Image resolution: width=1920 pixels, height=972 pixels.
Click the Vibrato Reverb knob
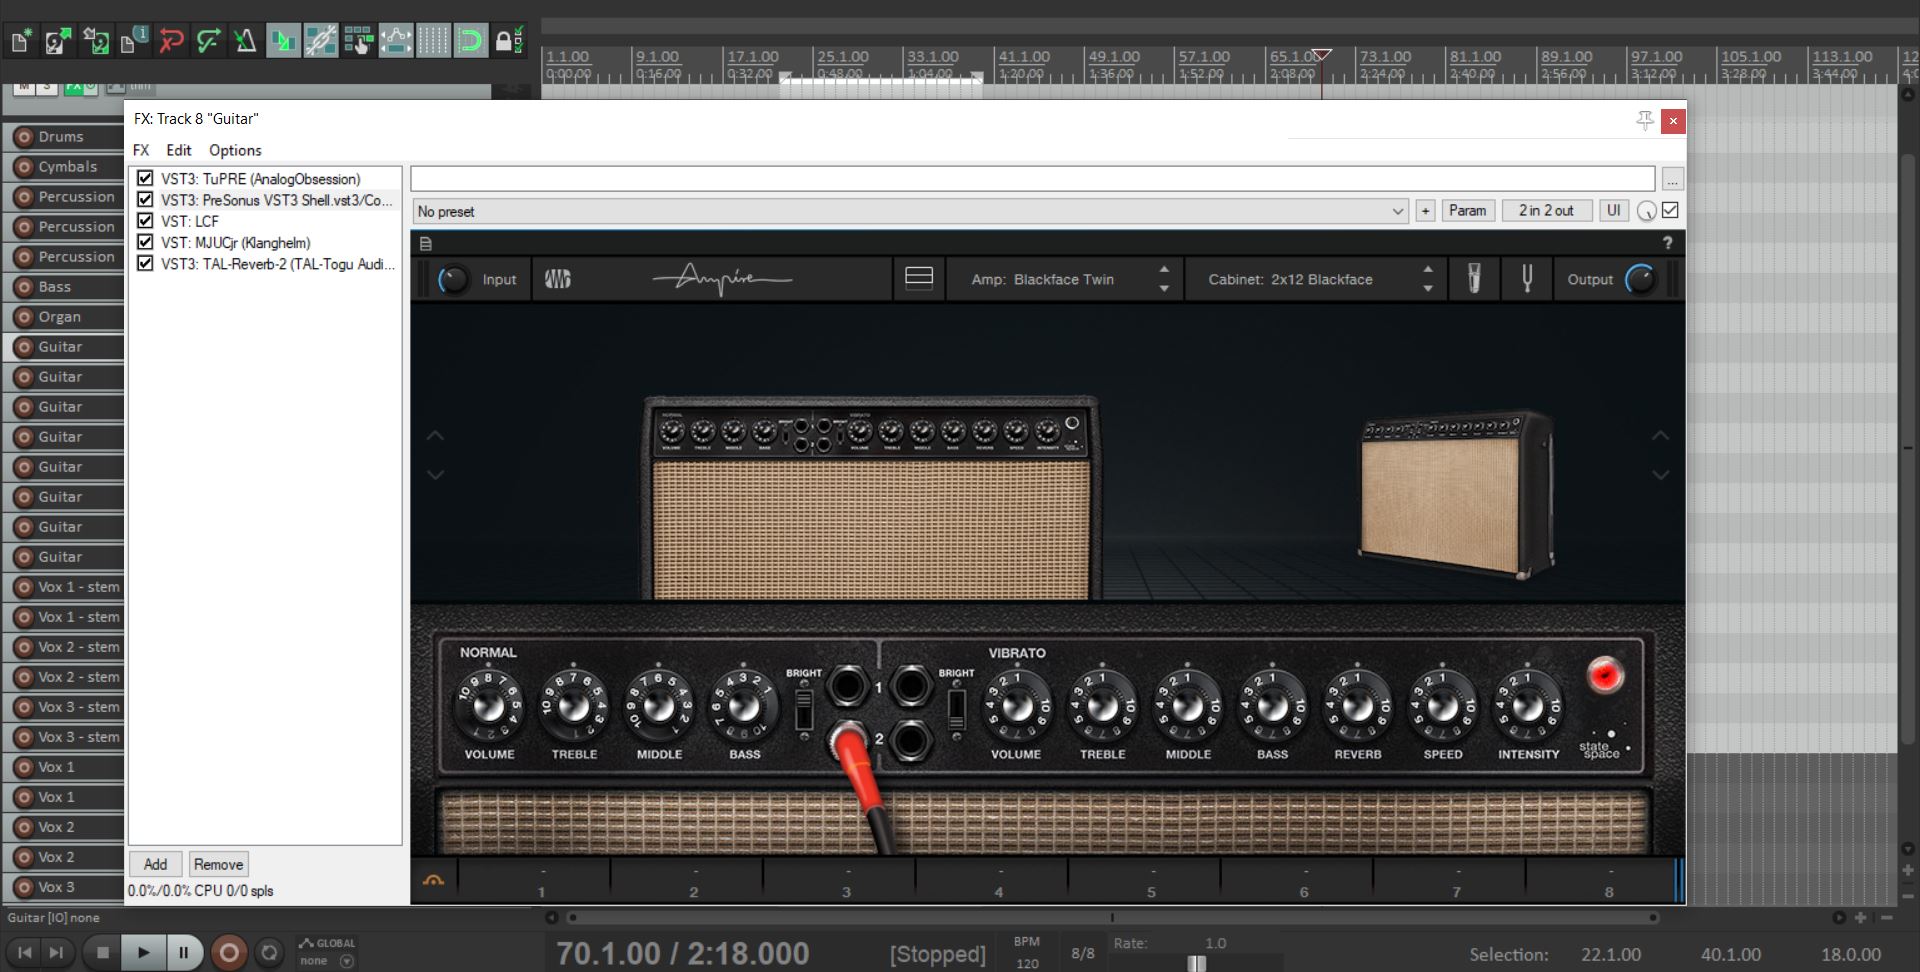coord(1357,705)
